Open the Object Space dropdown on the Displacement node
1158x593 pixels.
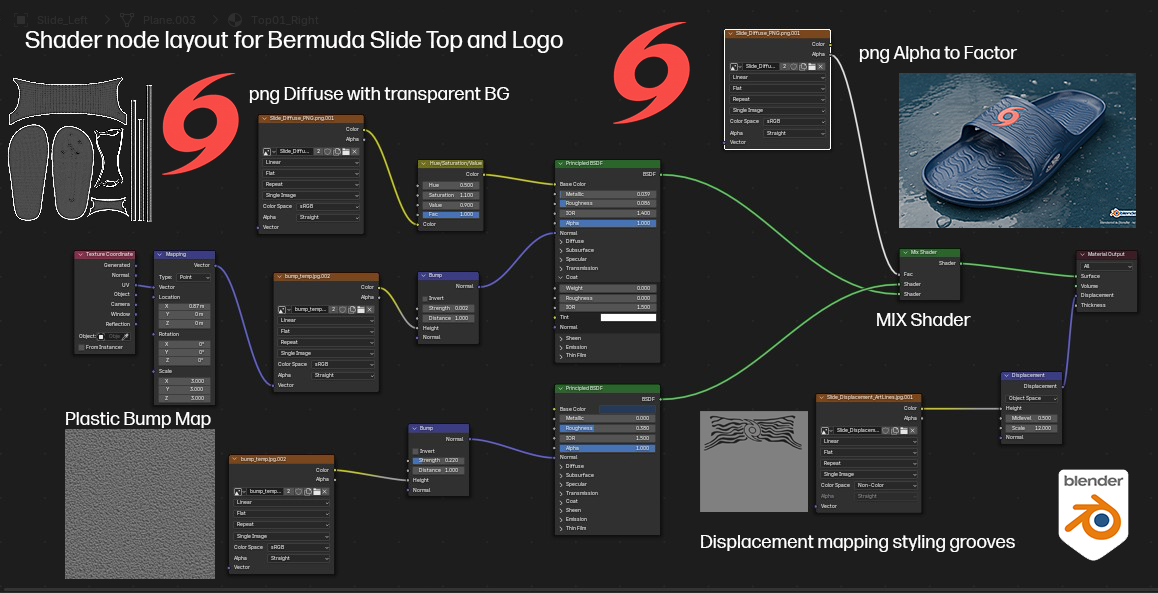(x=1030, y=397)
